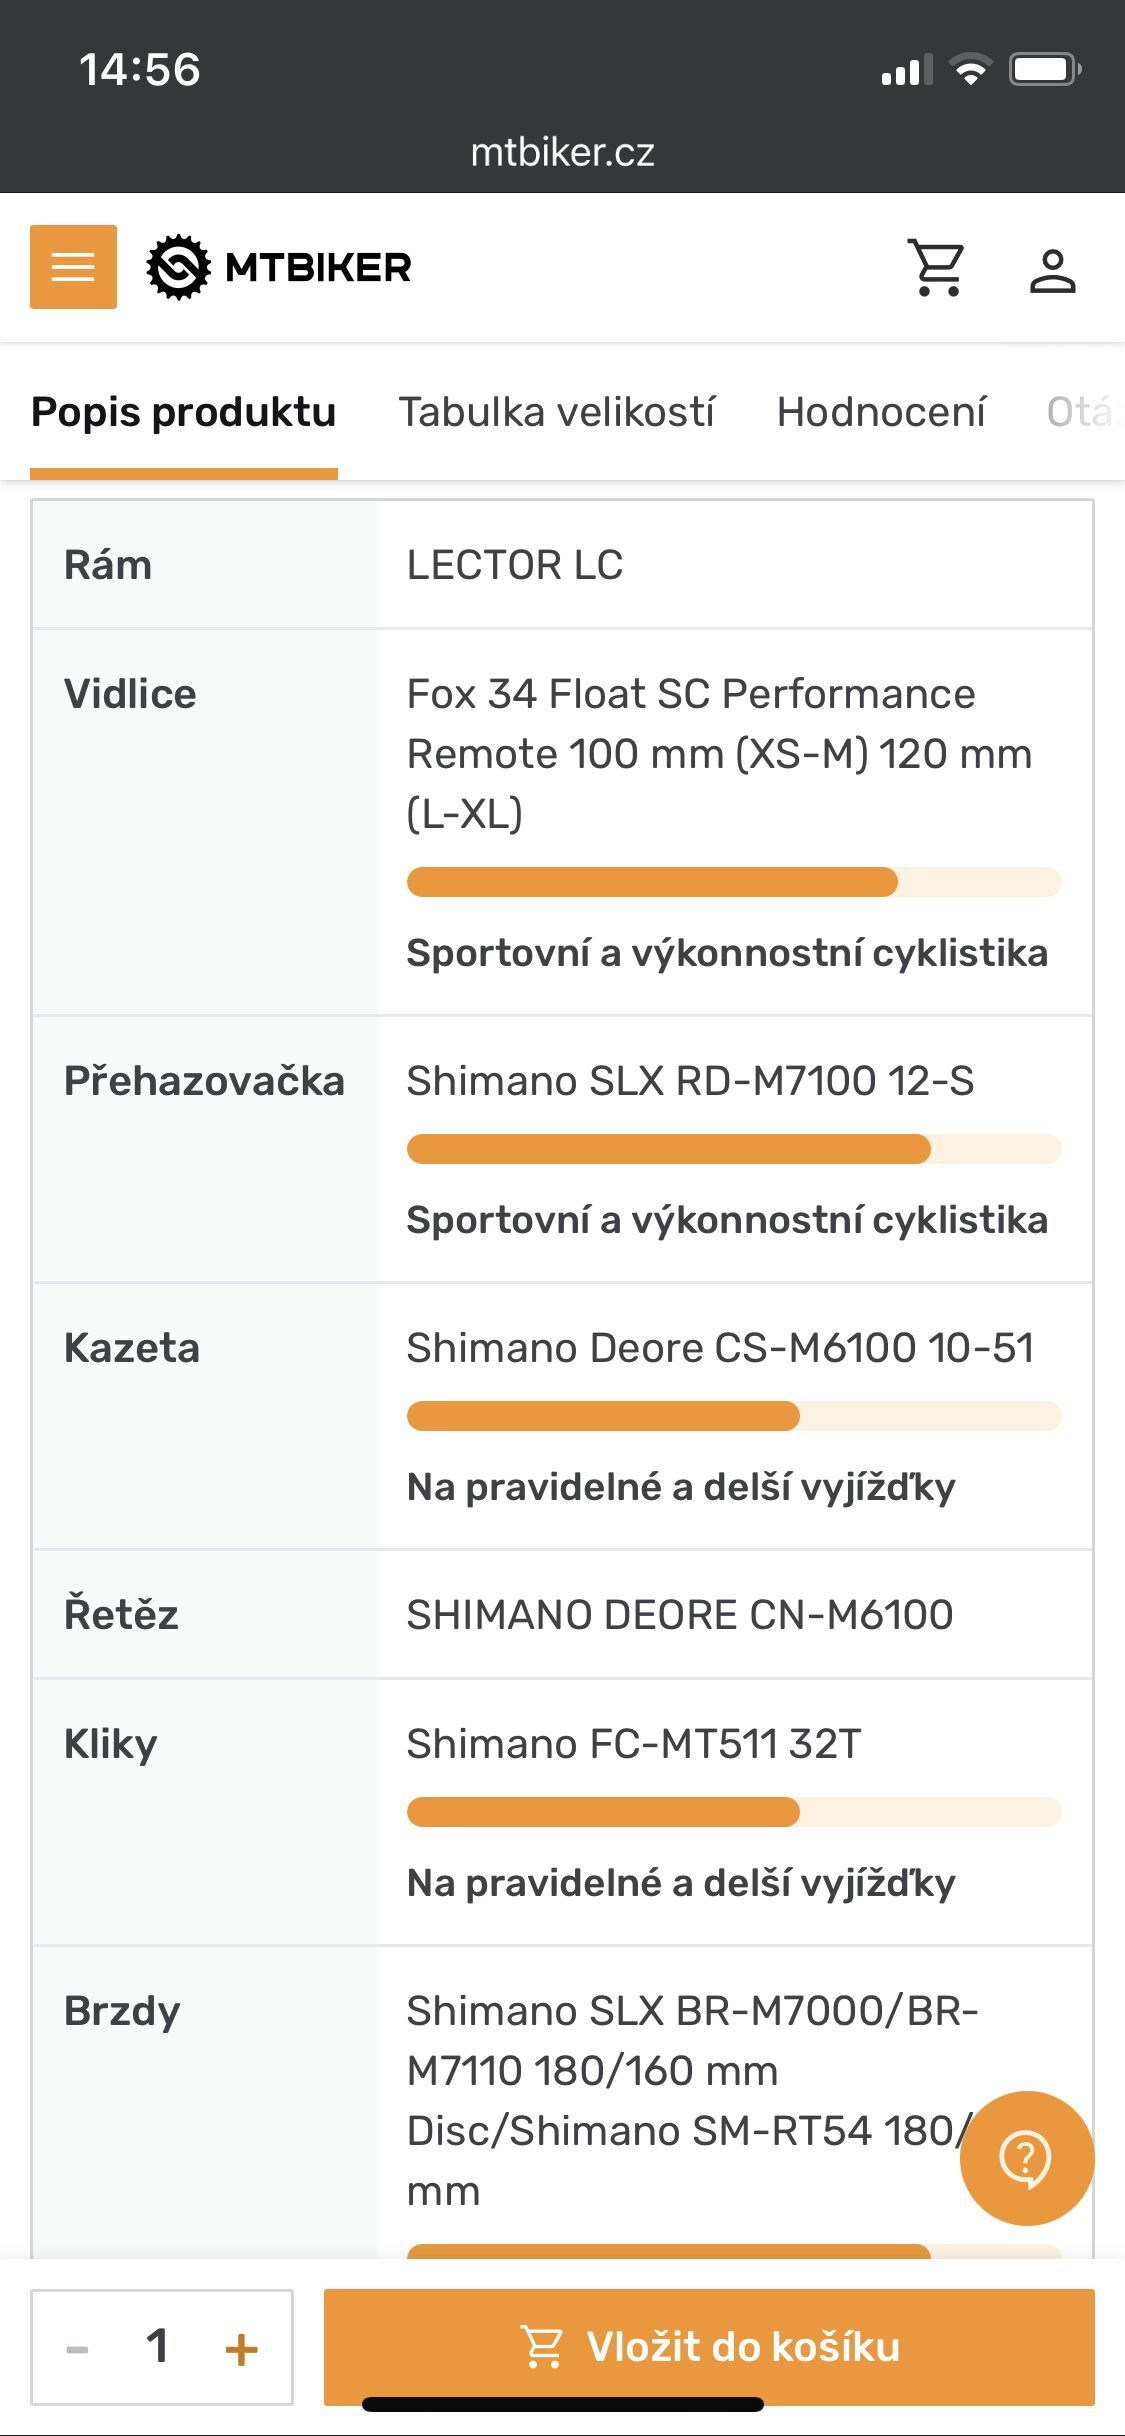Decrease quantity with minus button
The height and width of the screenshot is (2436, 1125).
77,2348
